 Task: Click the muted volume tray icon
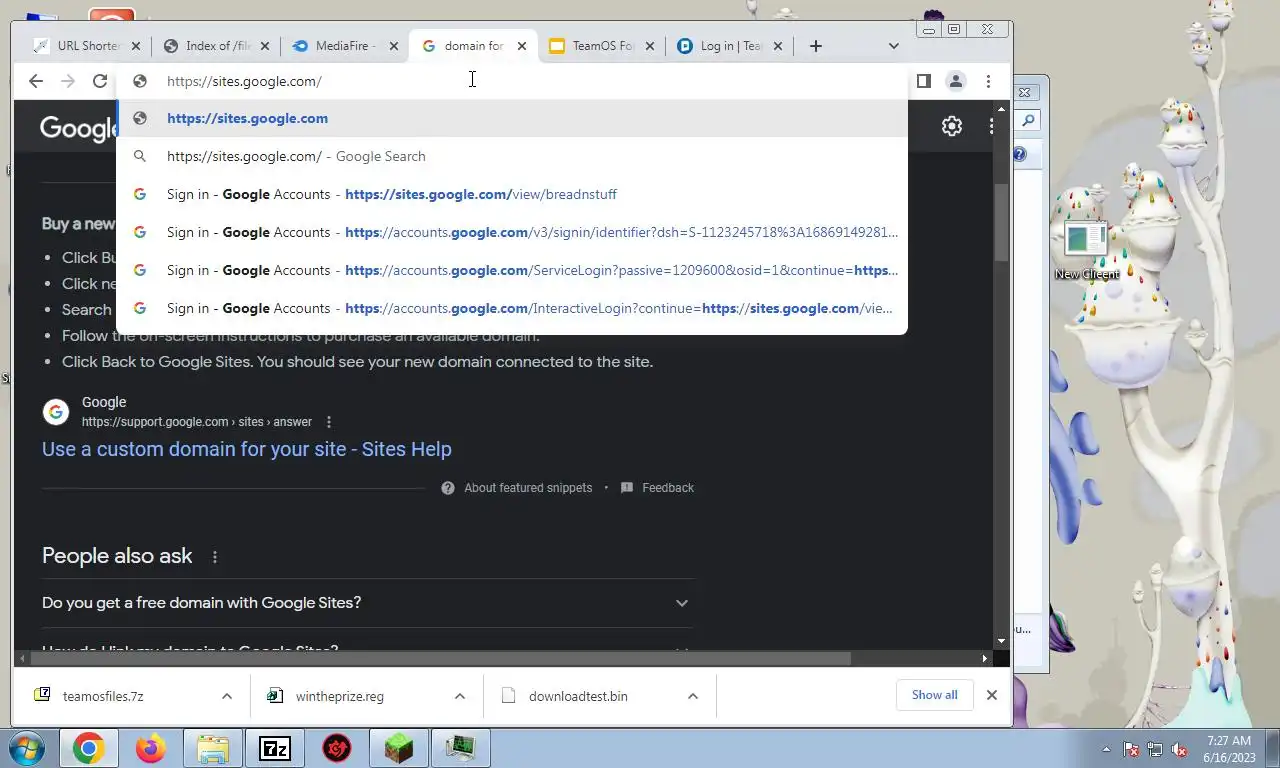1179,749
